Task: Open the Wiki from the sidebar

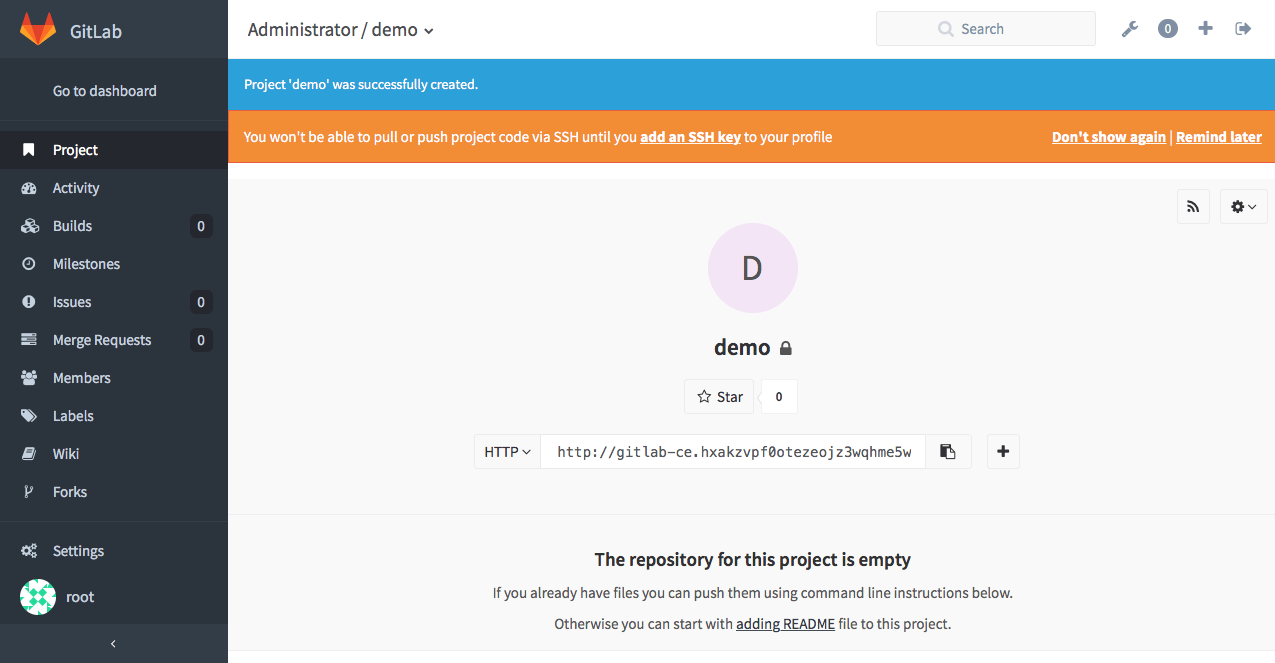Action: pyautogui.click(x=68, y=453)
